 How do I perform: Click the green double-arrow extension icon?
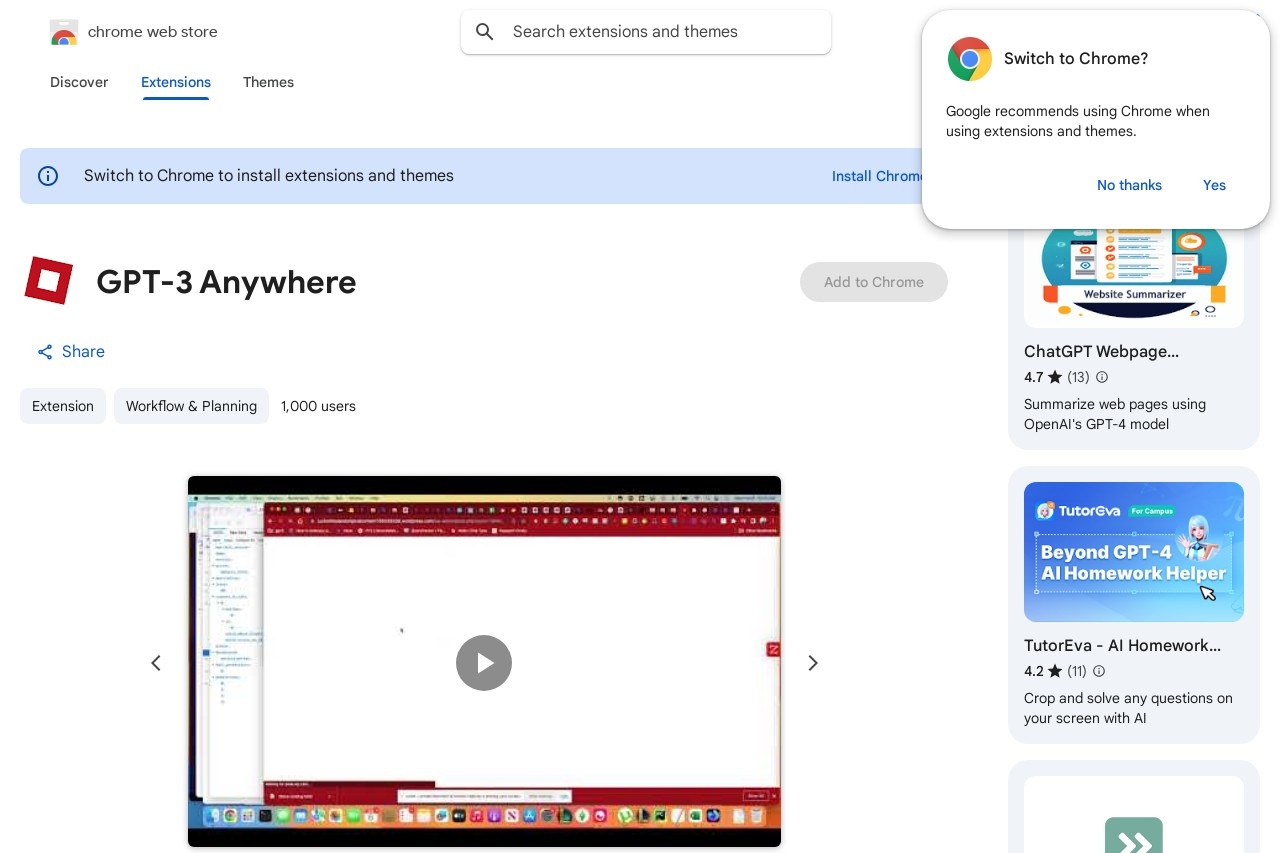tap(1134, 836)
